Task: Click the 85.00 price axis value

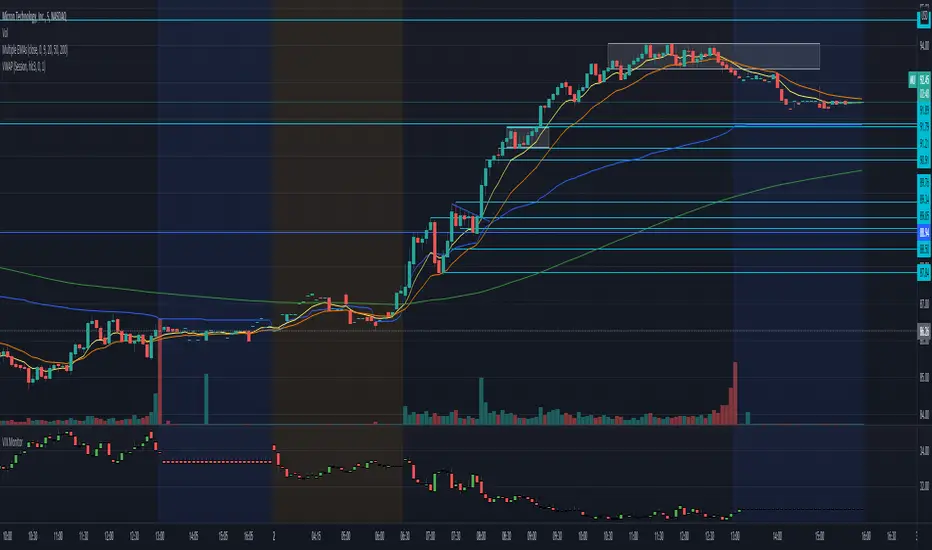Action: (924, 377)
